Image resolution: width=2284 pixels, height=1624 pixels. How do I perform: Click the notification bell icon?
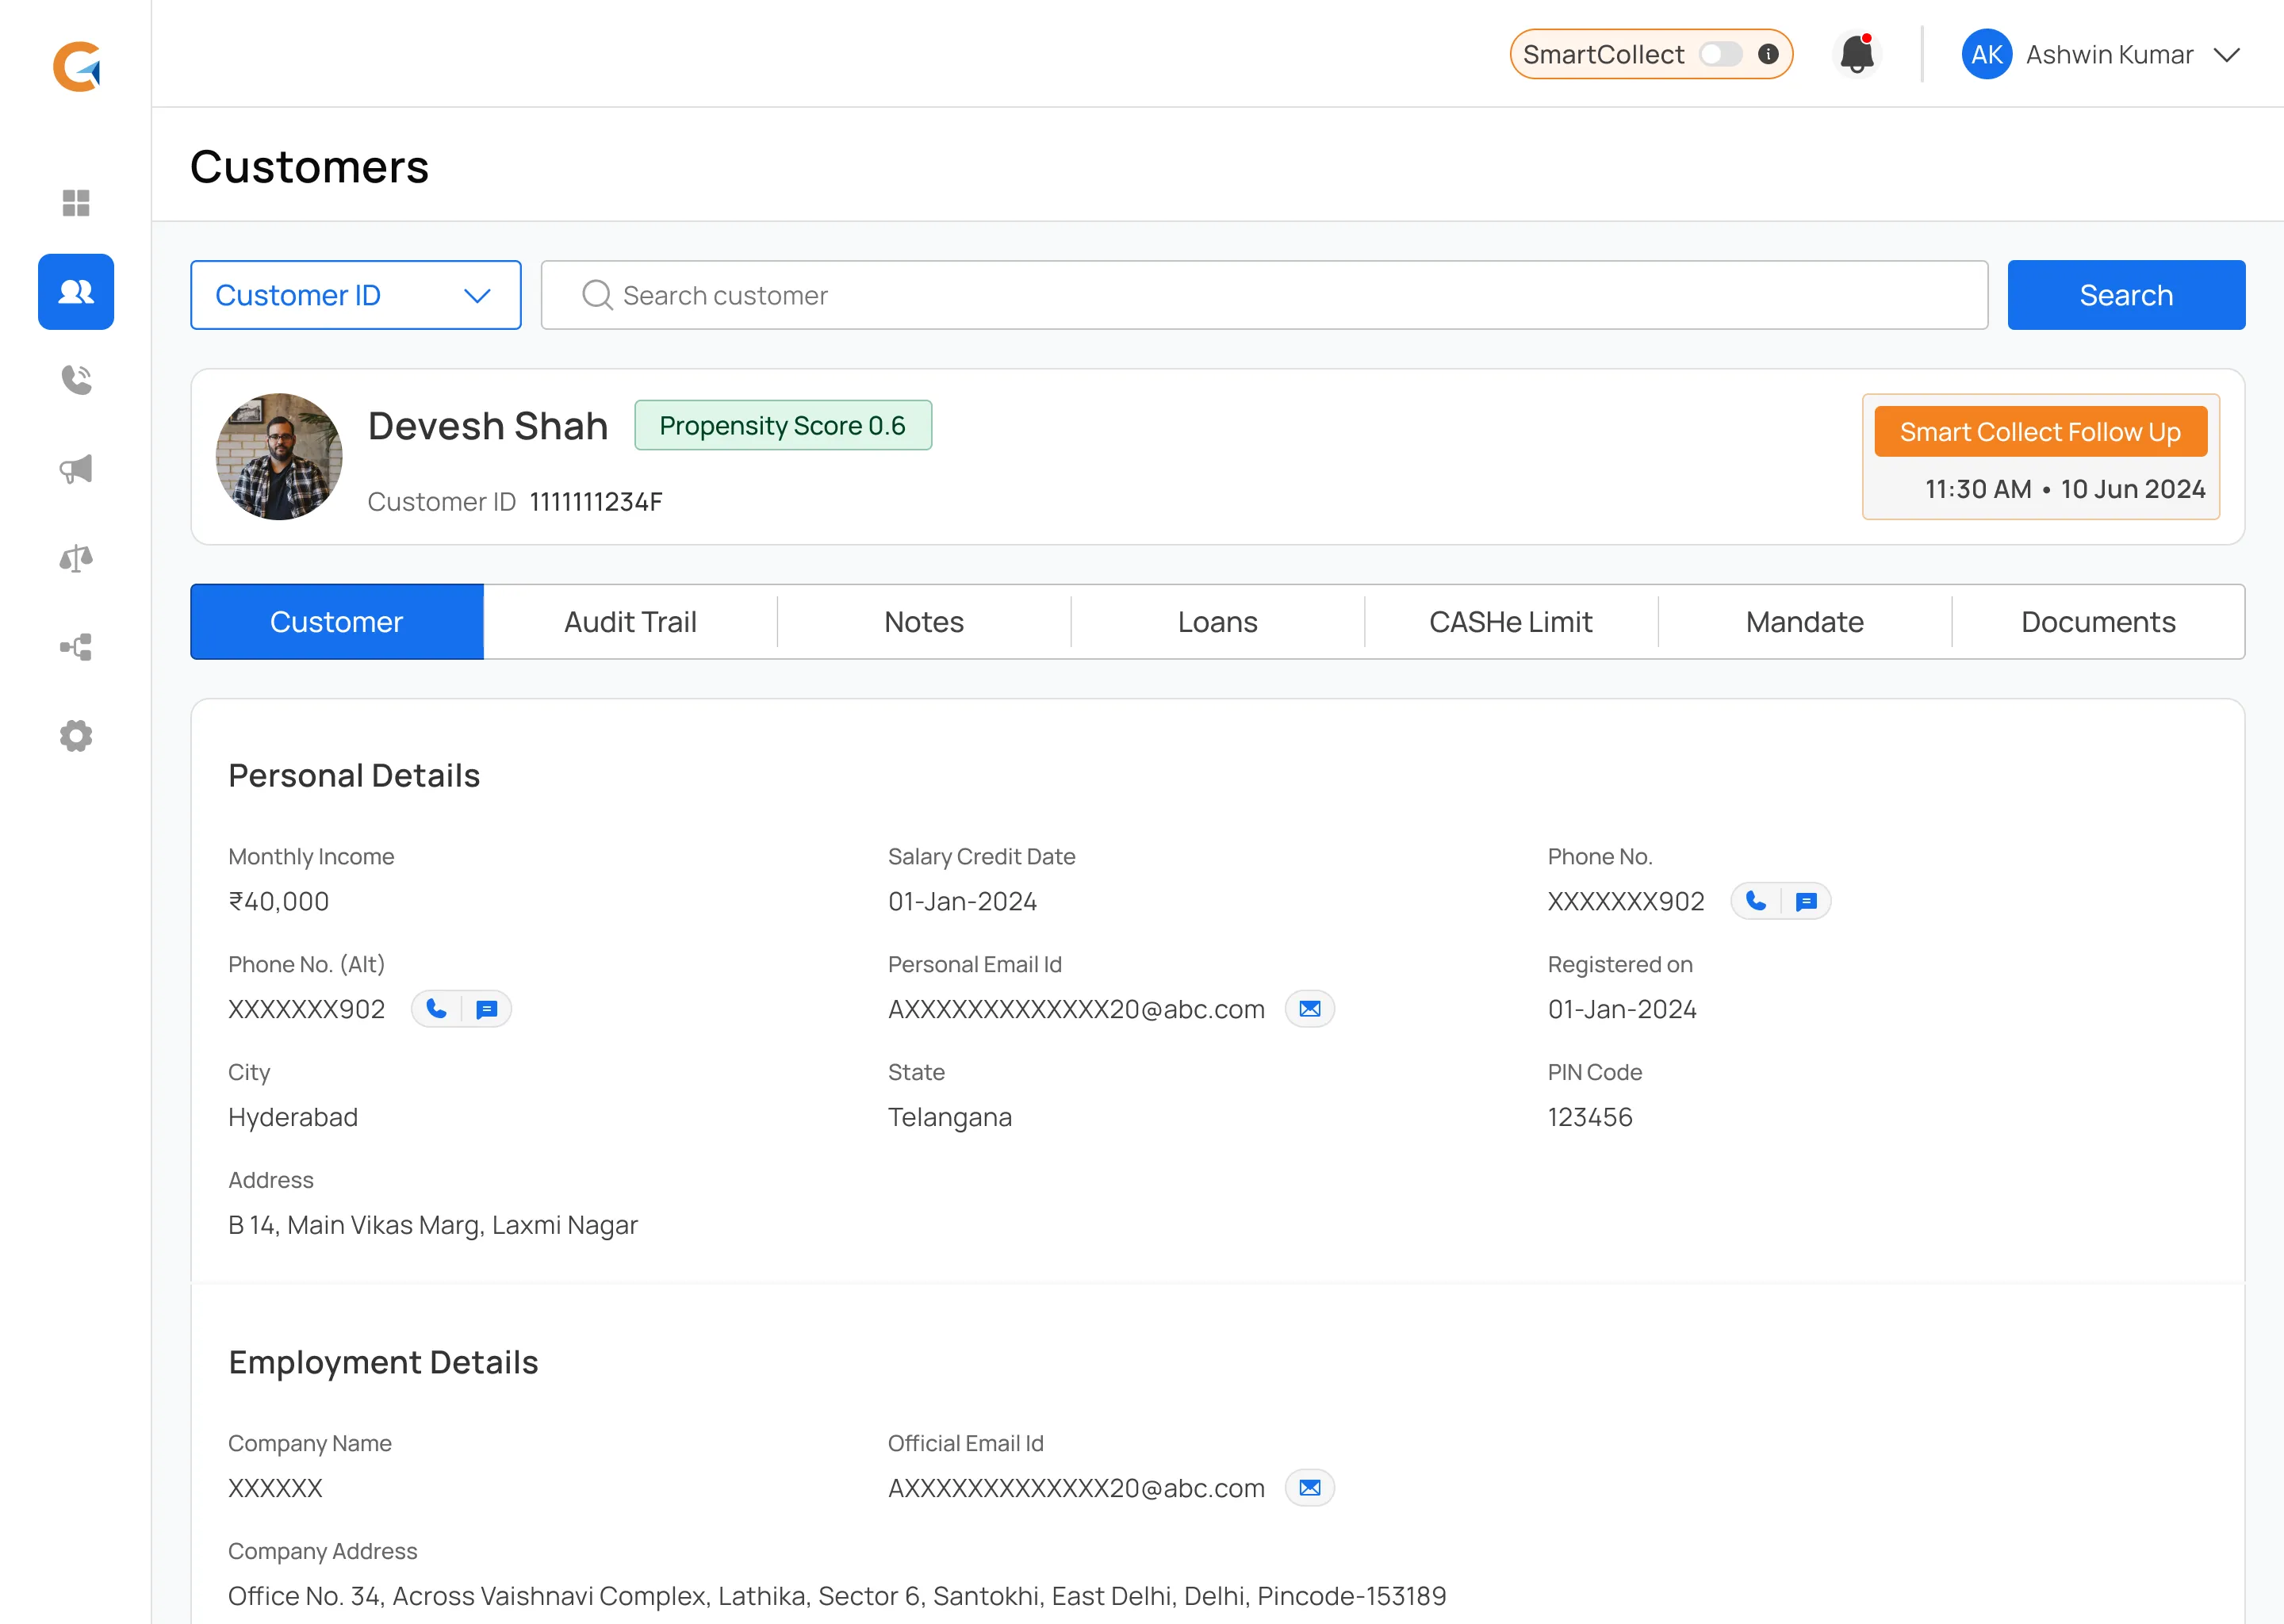[x=1856, y=54]
